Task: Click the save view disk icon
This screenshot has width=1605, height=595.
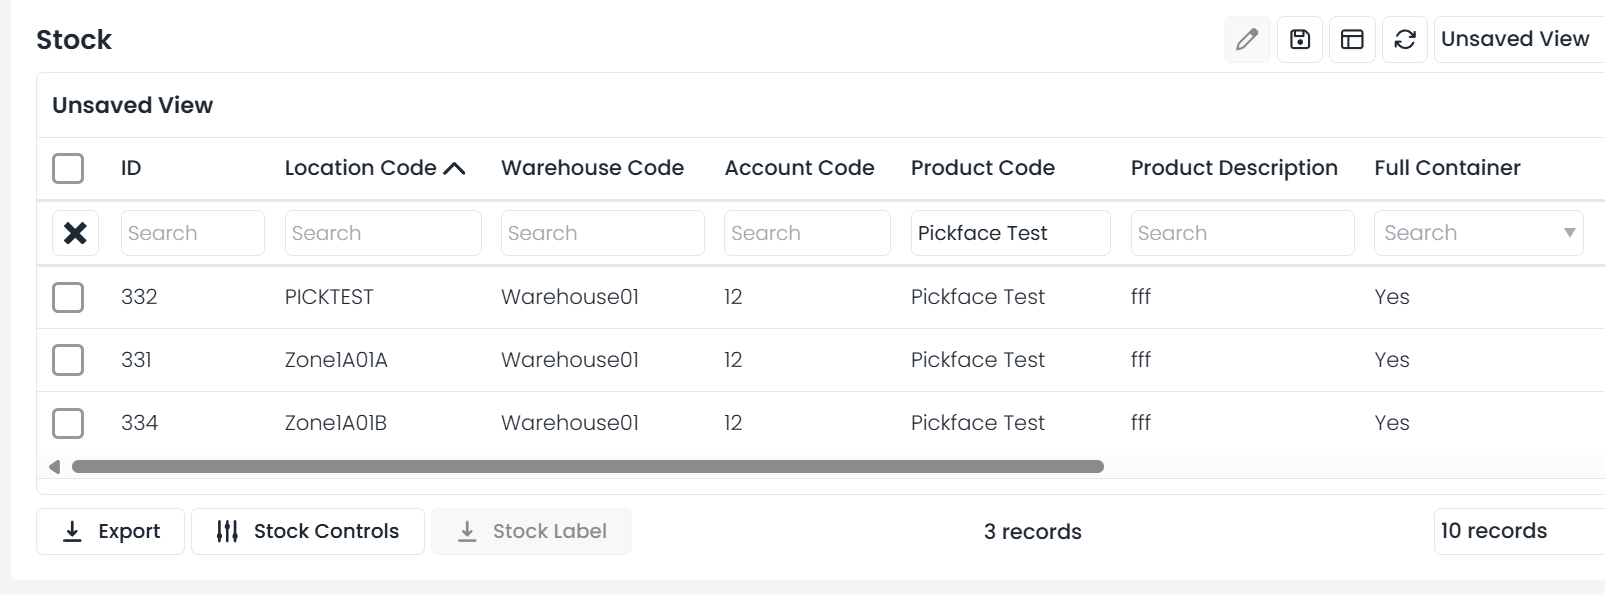Action: tap(1299, 40)
